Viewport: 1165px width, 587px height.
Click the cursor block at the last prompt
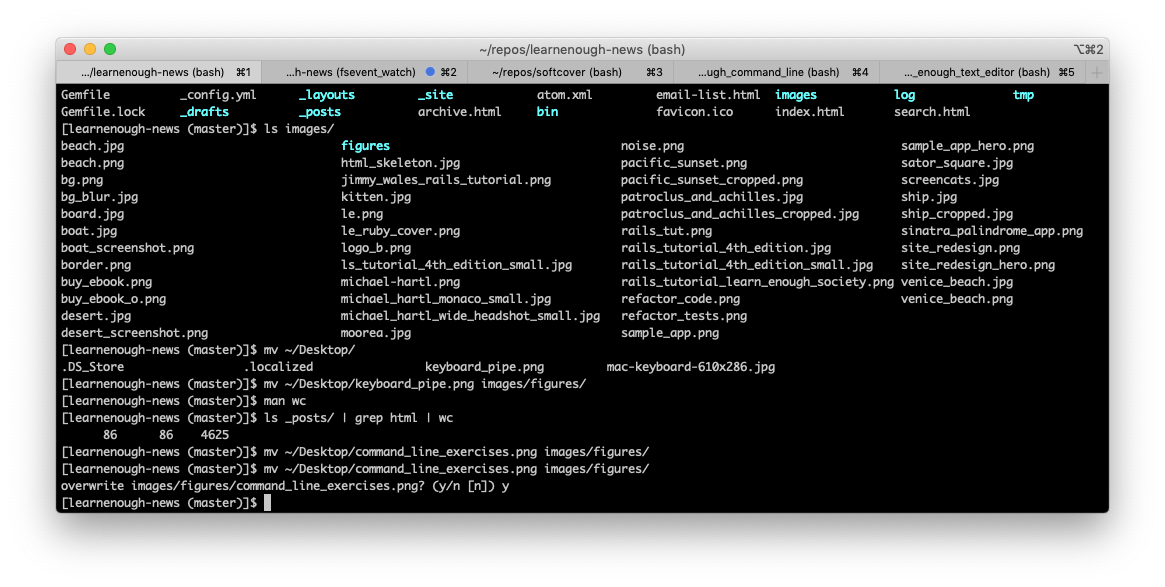[267, 503]
